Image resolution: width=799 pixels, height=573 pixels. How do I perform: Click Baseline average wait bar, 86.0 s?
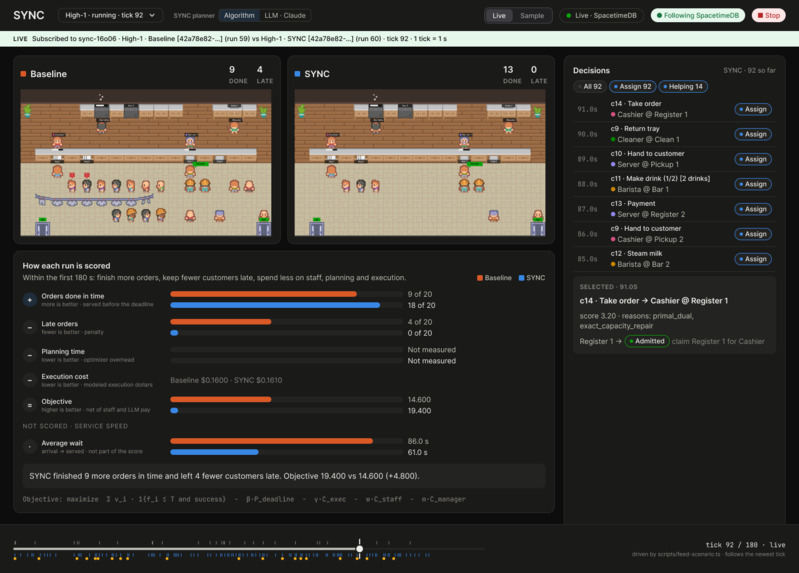point(272,441)
